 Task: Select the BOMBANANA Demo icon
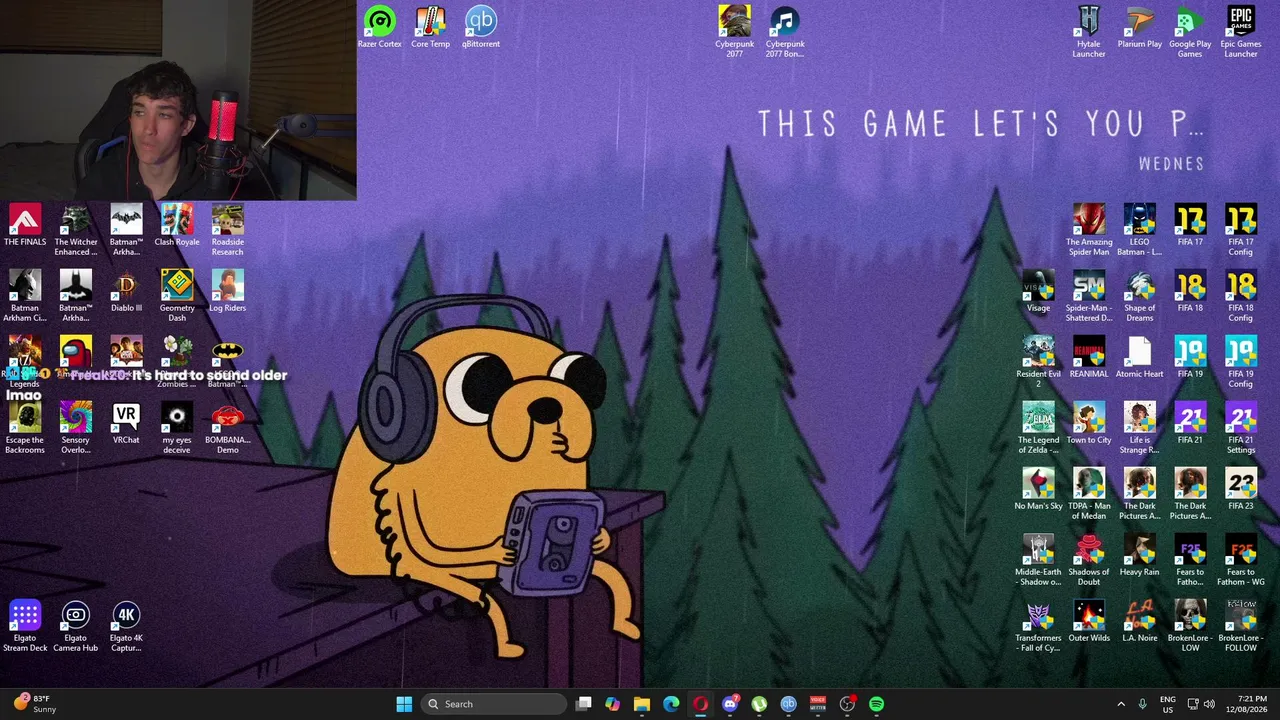228,428
